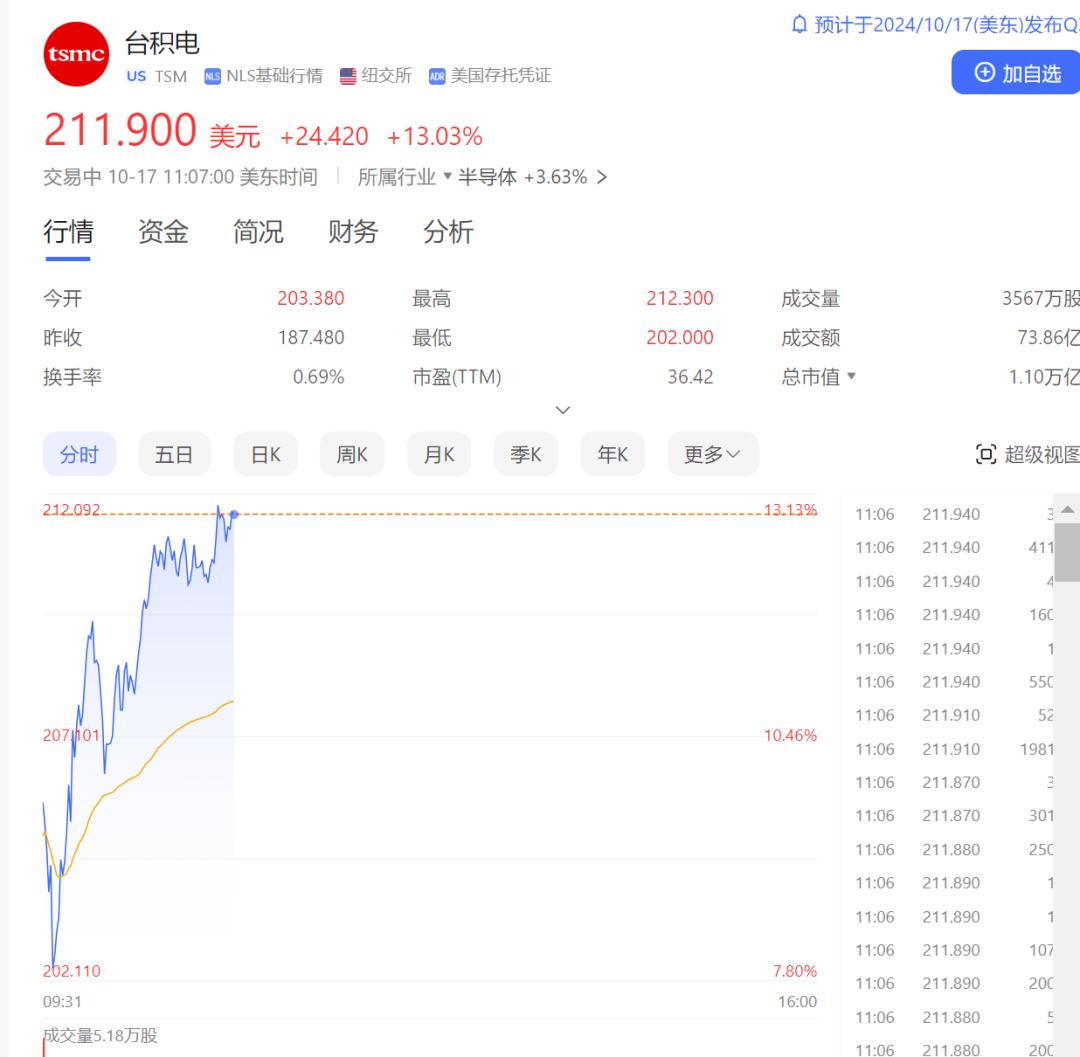Click the chart label 7.80%
Viewport: 1080px width, 1057px height.
(x=795, y=971)
